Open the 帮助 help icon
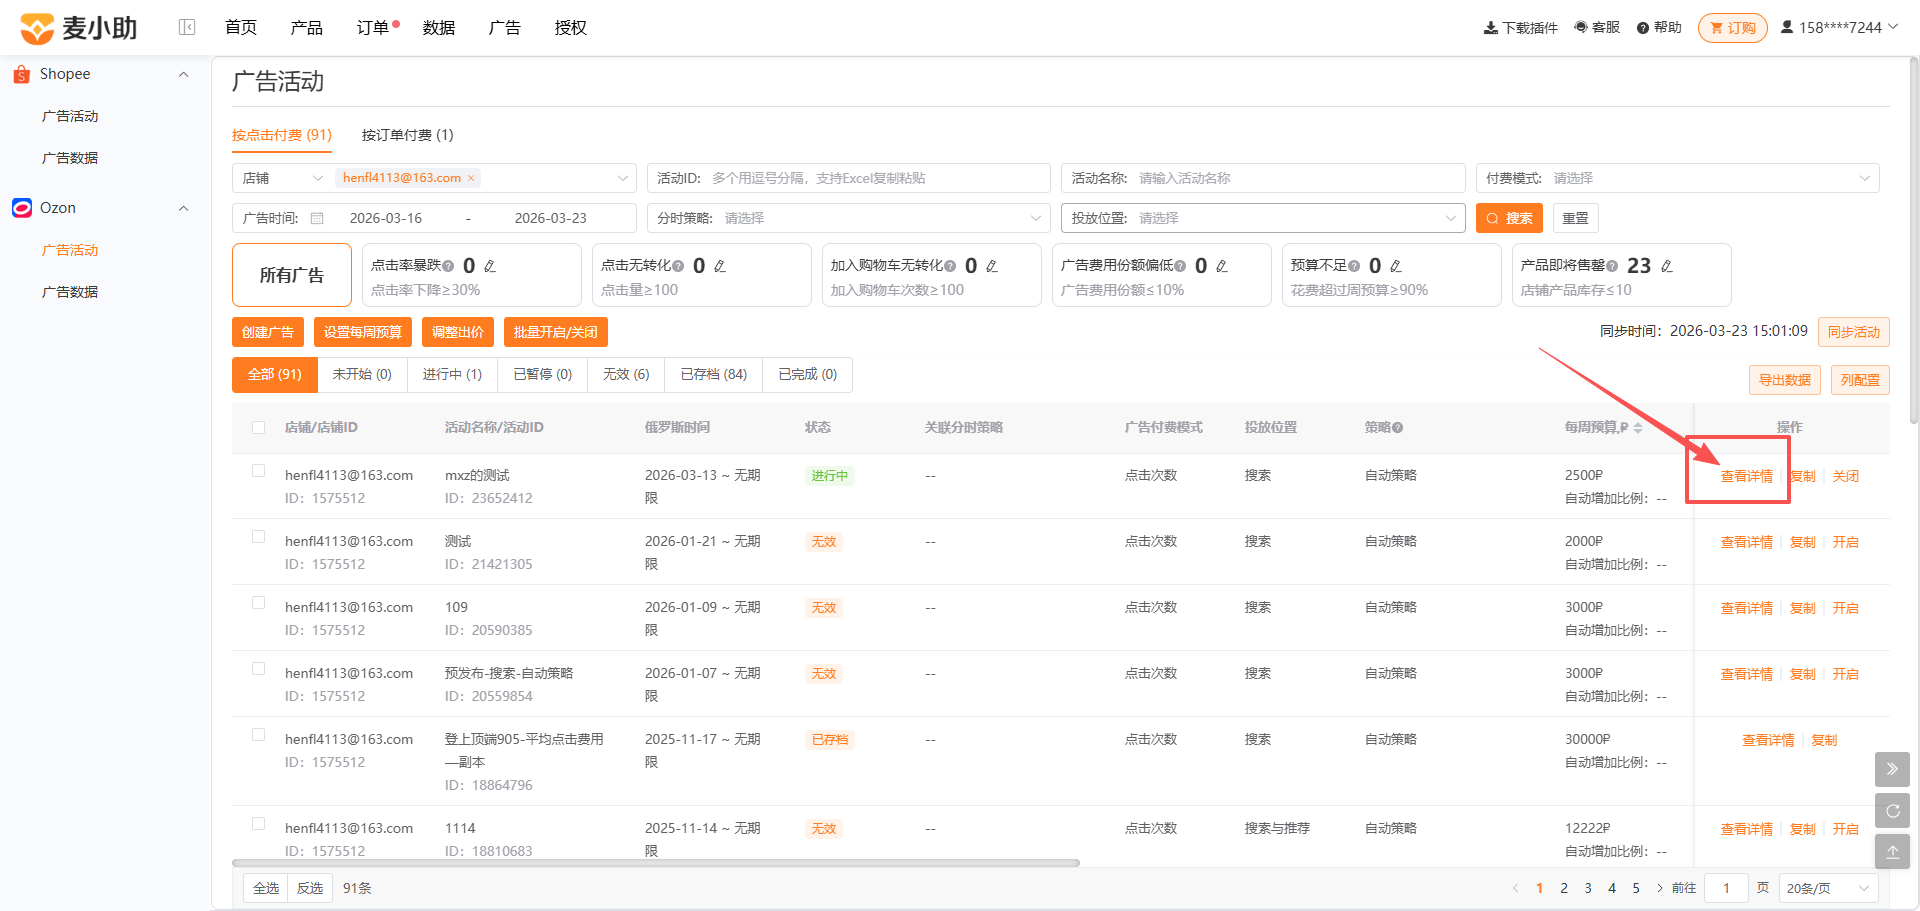The width and height of the screenshot is (1920, 911). [x=1642, y=28]
